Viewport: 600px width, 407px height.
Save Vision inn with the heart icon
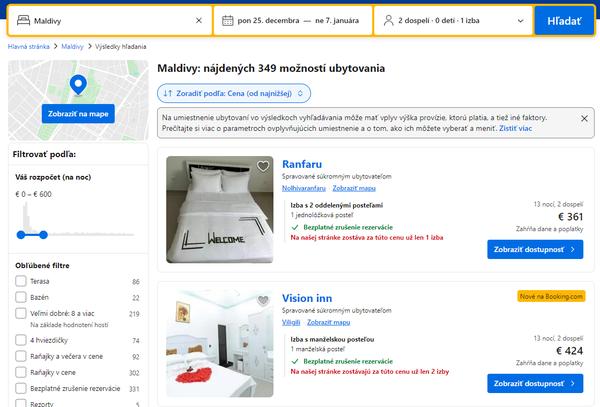(x=263, y=300)
